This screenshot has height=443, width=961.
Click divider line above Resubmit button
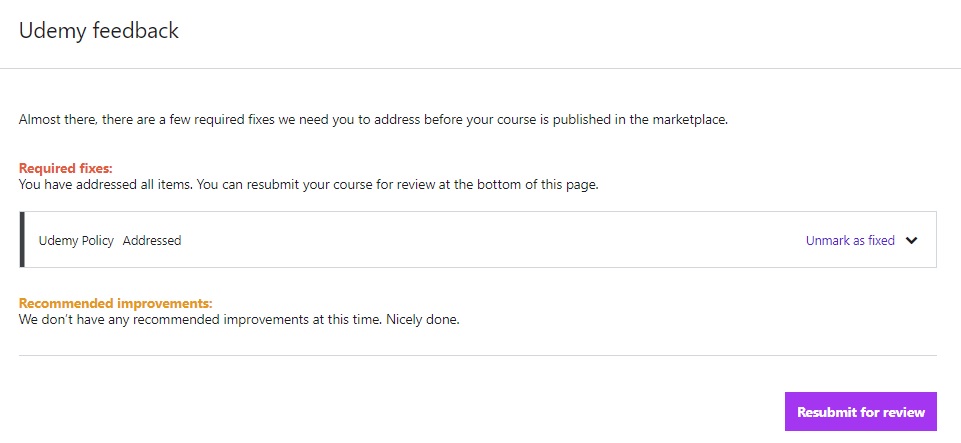[x=478, y=355]
